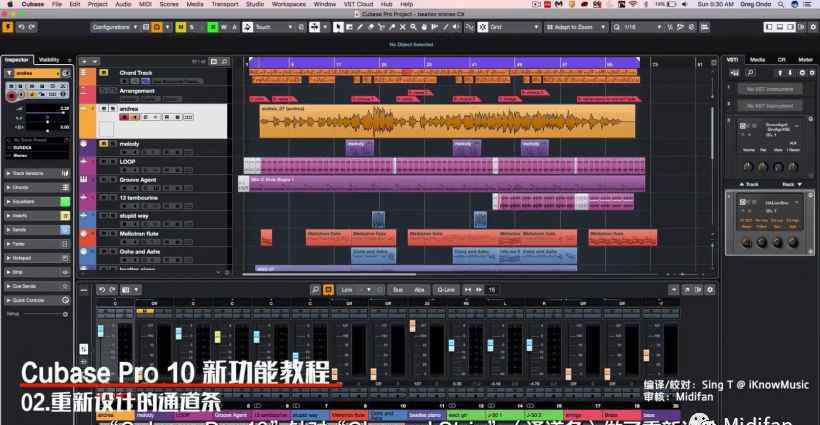Open the Configurations dropdown
Image resolution: width=820 pixels, height=425 pixels.
coord(114,27)
